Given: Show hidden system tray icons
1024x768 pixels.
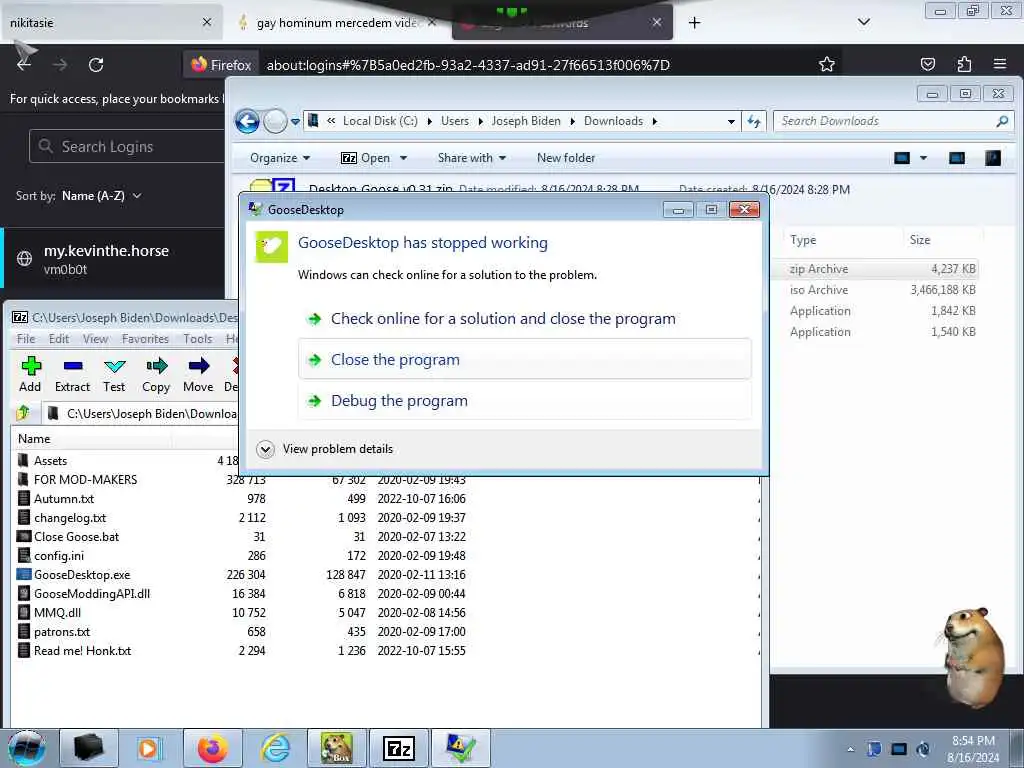Looking at the screenshot, I should (850, 749).
